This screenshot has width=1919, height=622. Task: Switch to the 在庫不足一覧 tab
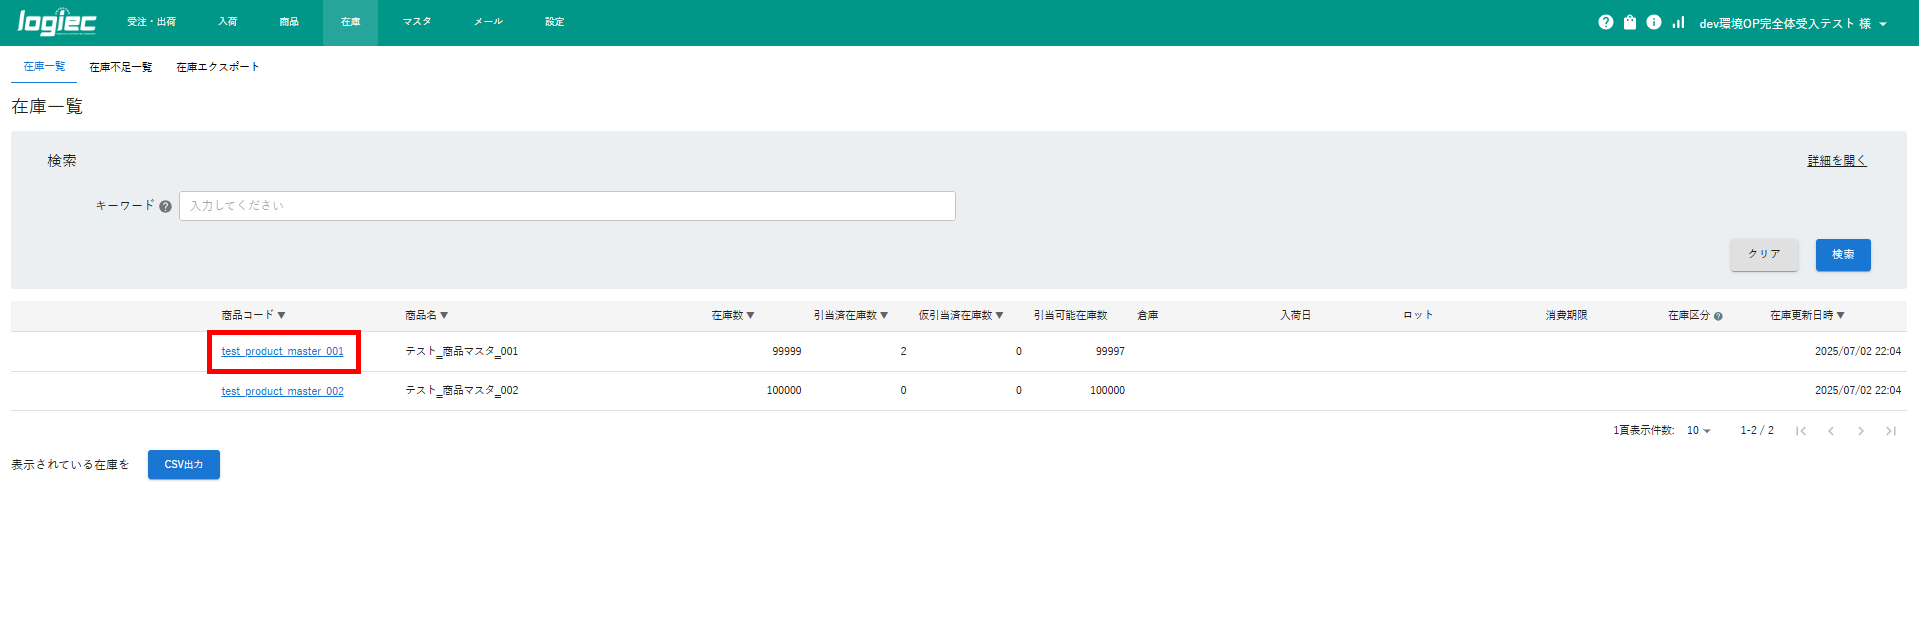tap(120, 67)
